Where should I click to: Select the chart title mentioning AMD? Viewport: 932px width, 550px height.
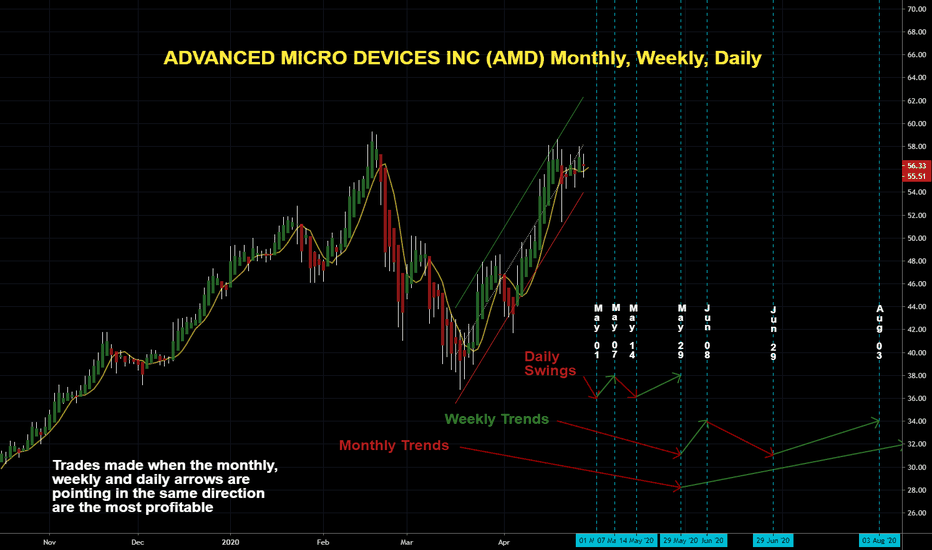click(x=462, y=58)
